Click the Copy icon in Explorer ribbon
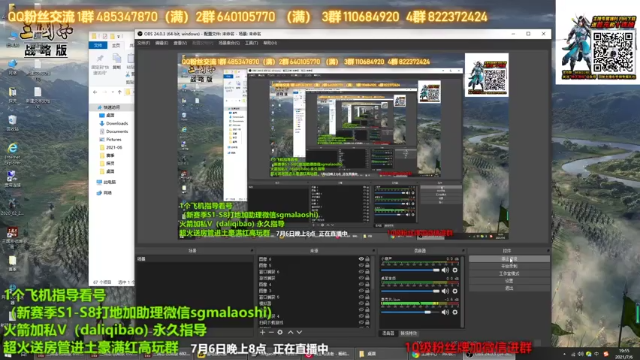This screenshot has width=640, height=360. pyautogui.click(x=117, y=61)
